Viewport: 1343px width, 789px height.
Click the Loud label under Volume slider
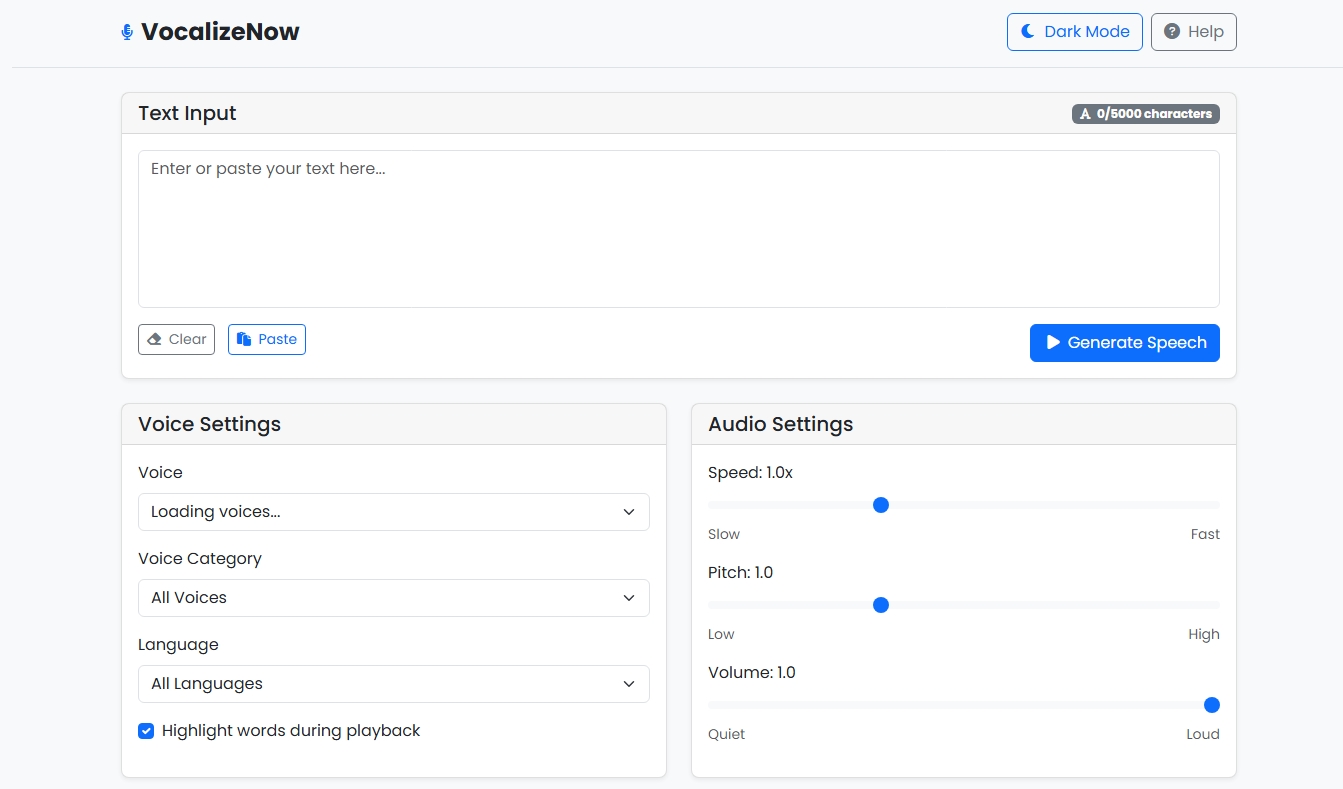[x=1203, y=734]
